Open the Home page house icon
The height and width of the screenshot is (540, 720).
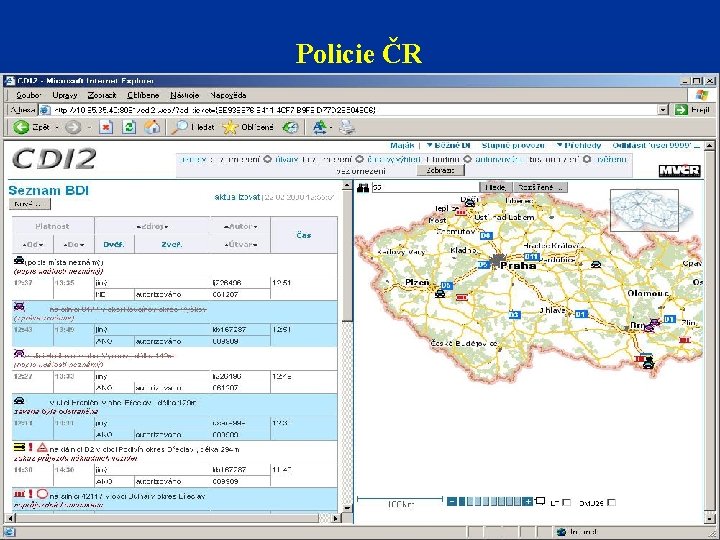point(152,127)
